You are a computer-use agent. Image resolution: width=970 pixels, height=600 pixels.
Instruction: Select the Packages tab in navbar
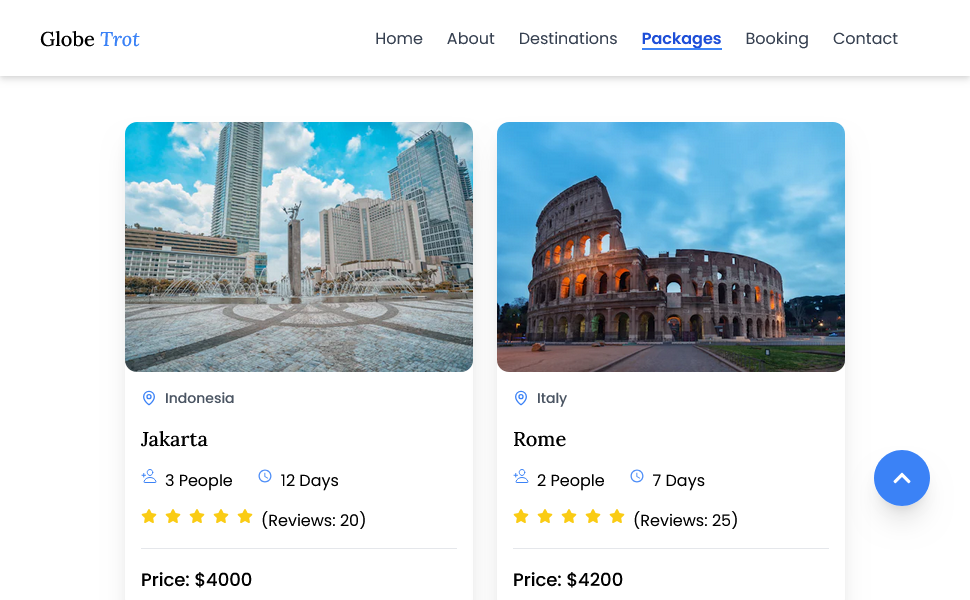(x=681, y=39)
